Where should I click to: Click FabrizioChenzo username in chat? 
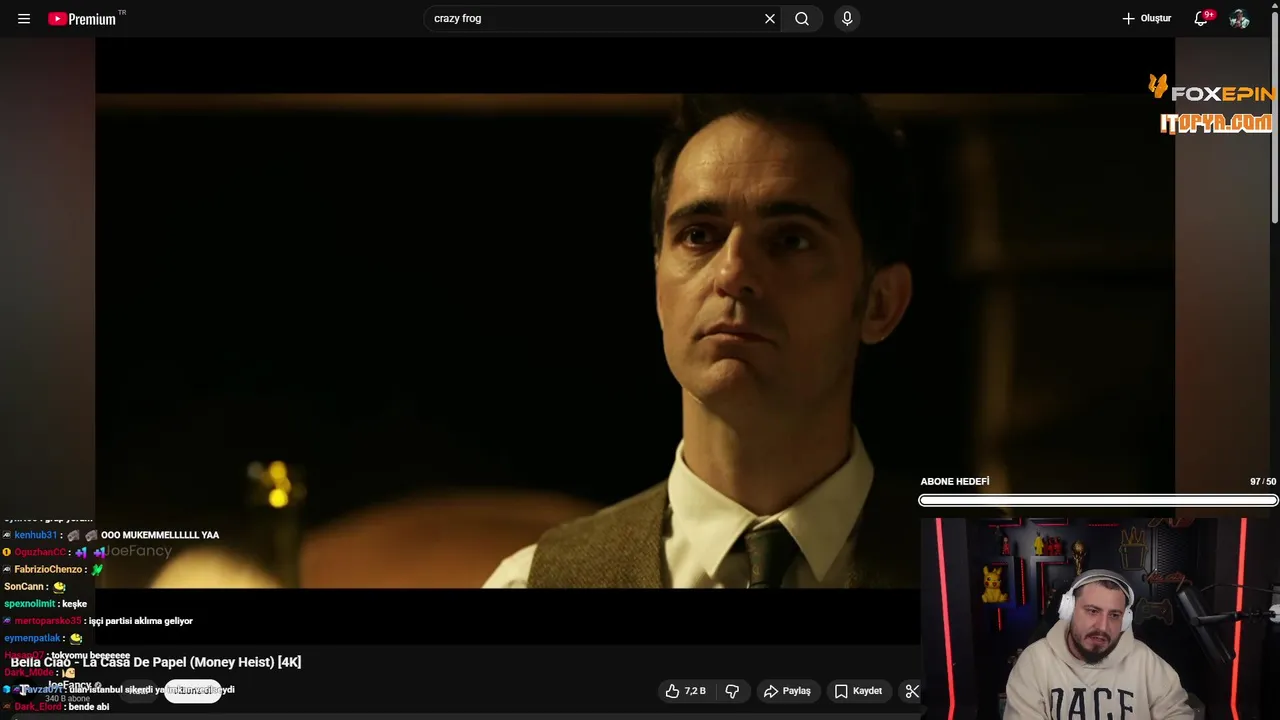coord(48,569)
